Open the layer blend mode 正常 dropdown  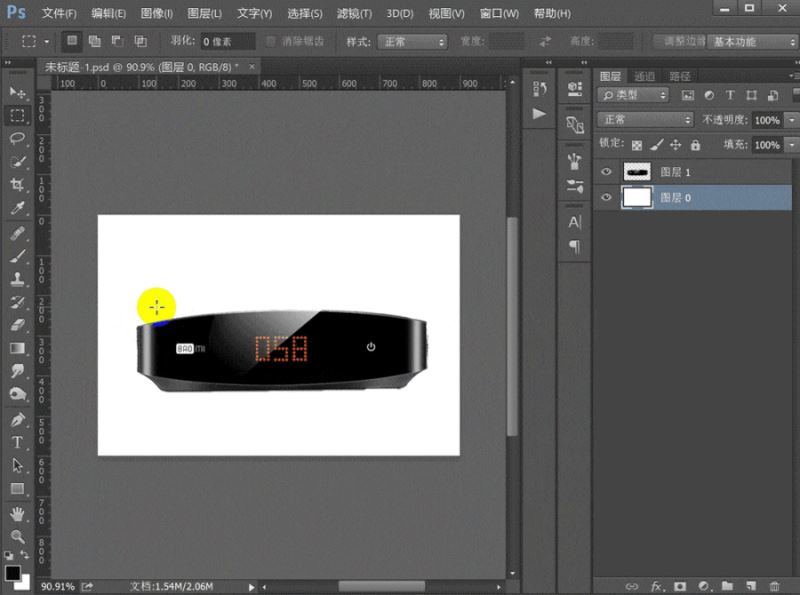tap(644, 119)
